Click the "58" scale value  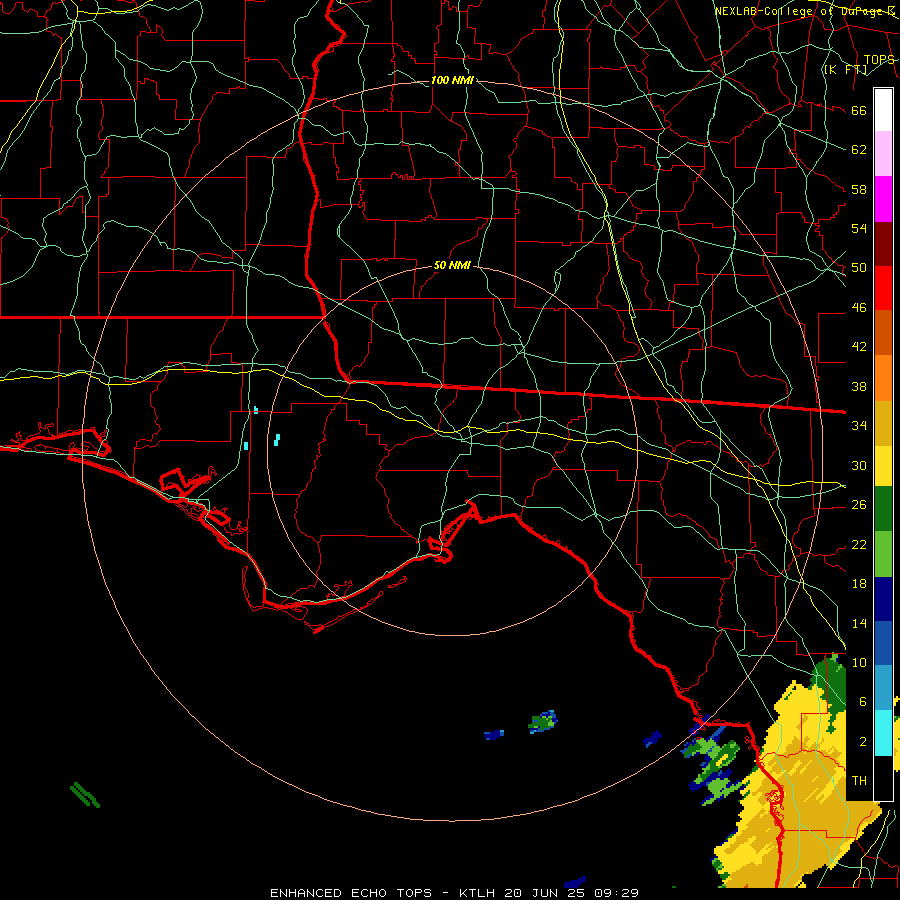click(859, 189)
